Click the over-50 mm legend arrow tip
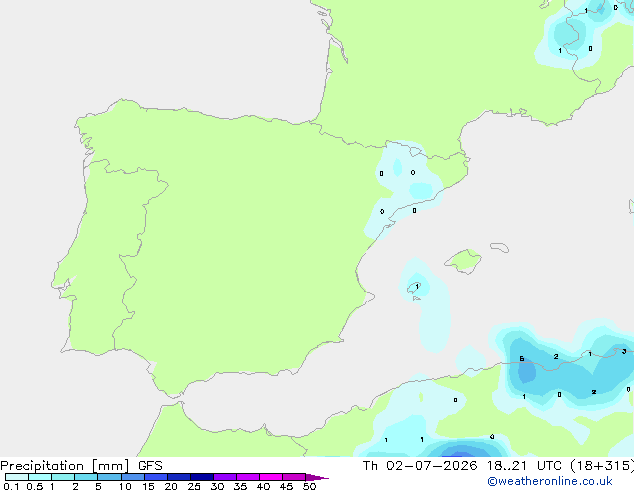 pos(317,477)
